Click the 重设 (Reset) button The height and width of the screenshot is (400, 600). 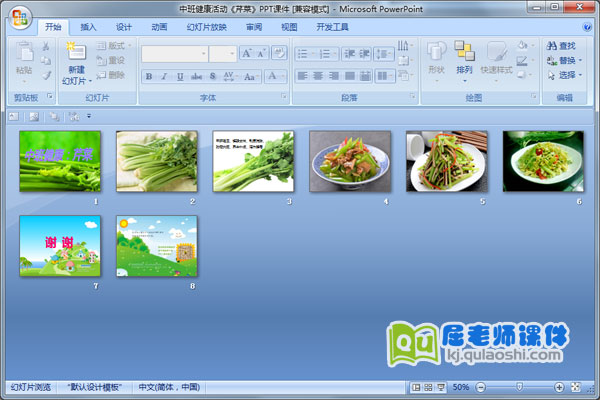(111, 60)
